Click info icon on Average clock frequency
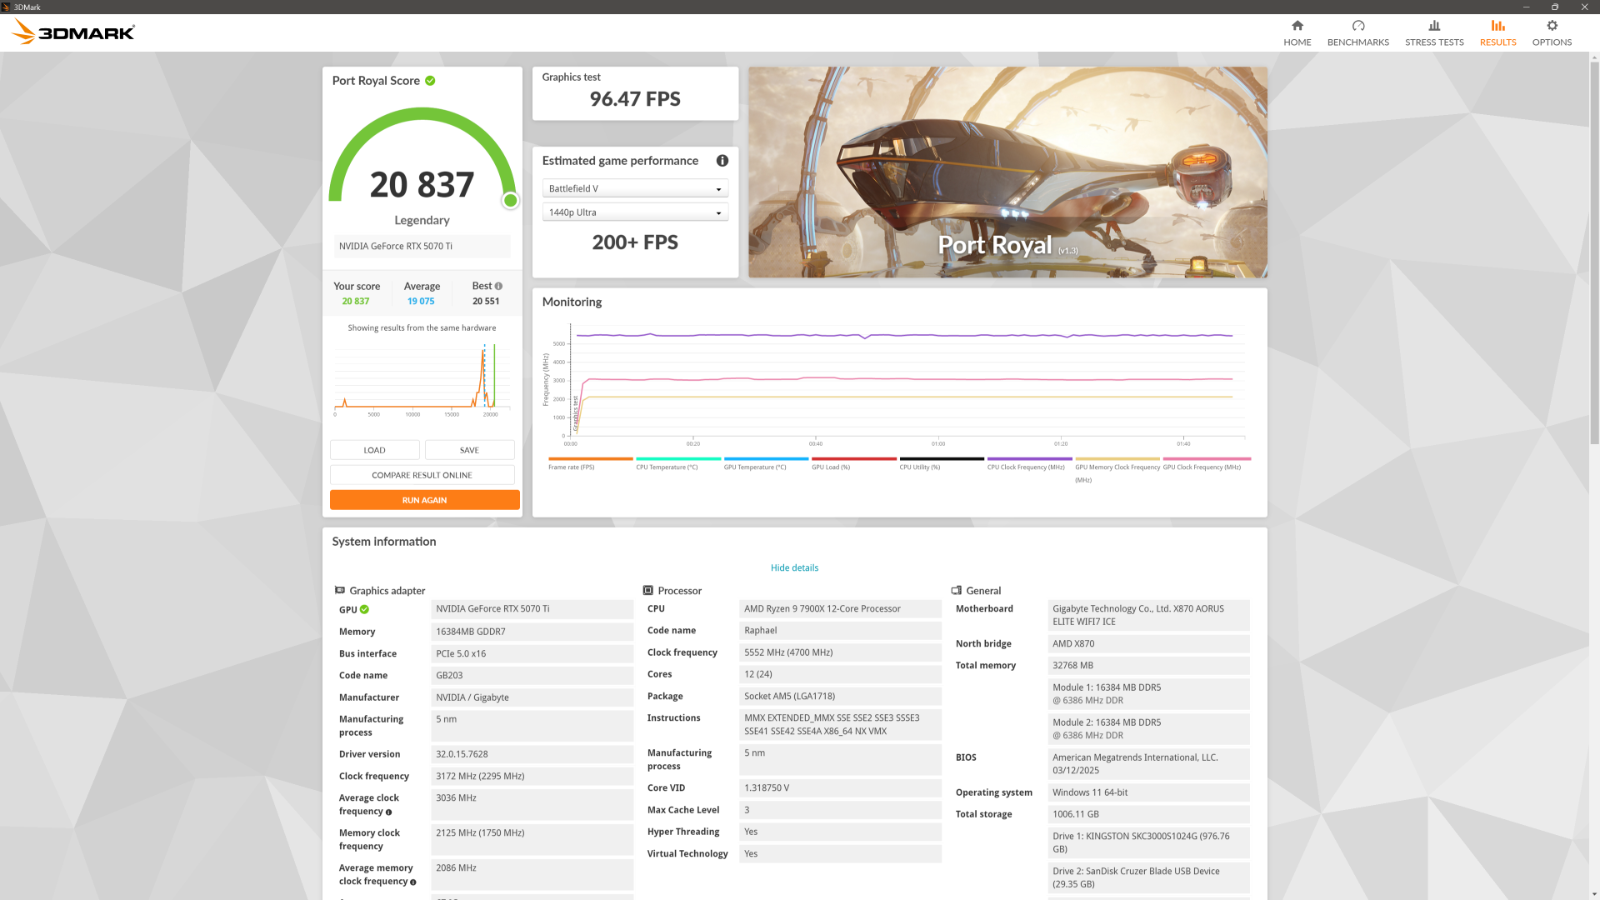 [389, 812]
